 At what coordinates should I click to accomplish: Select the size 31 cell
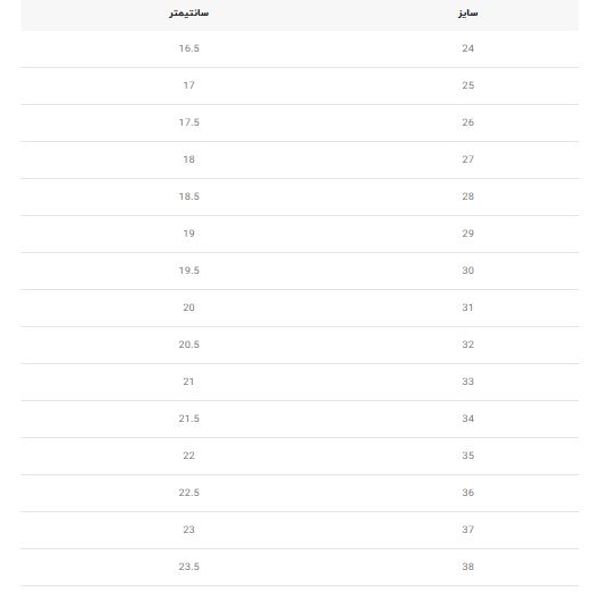[x=468, y=308]
